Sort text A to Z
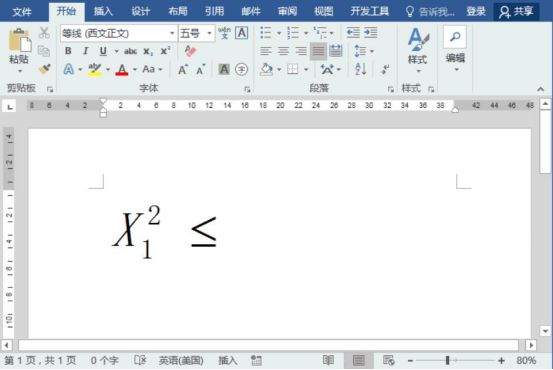The width and height of the screenshot is (553, 370). (x=360, y=69)
